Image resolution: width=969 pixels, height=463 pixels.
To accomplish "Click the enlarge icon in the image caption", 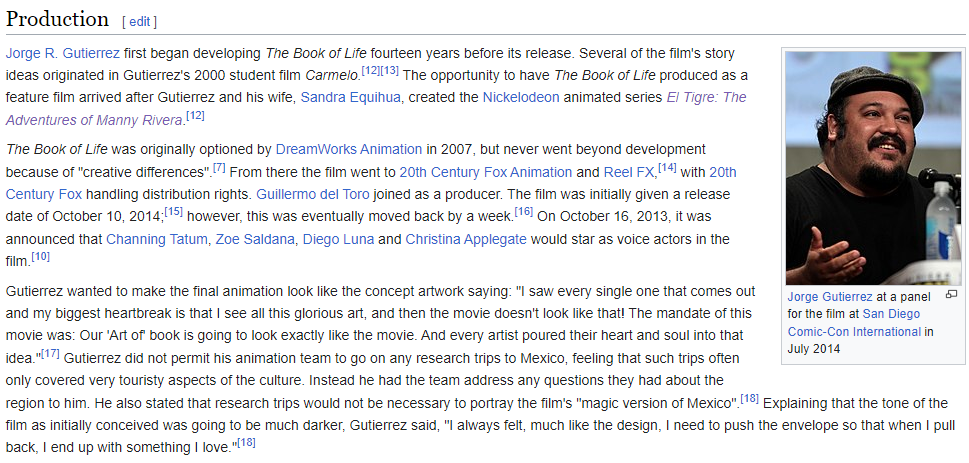I will (951, 295).
